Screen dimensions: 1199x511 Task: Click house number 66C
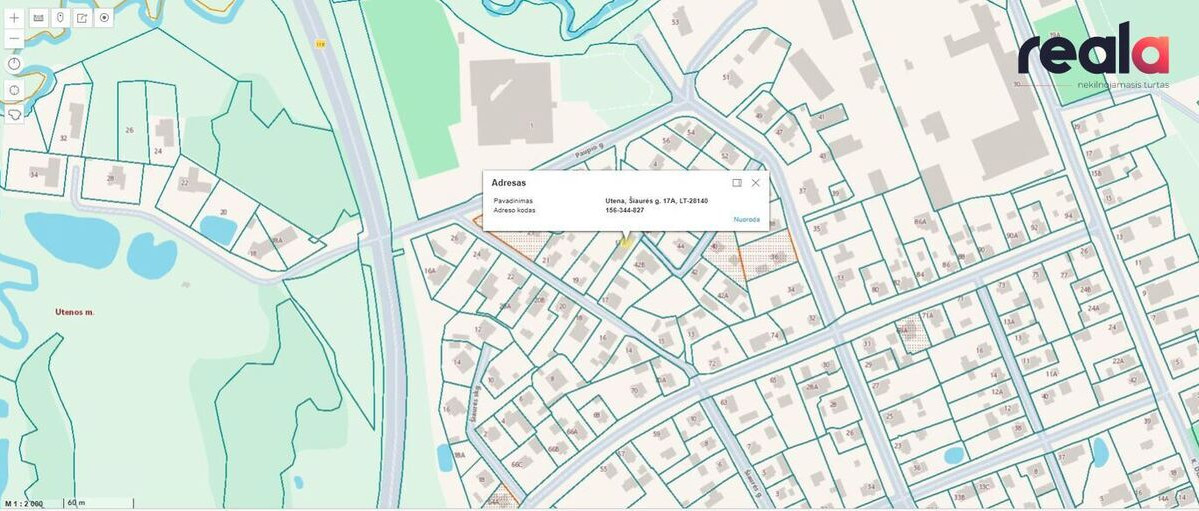(x=517, y=464)
